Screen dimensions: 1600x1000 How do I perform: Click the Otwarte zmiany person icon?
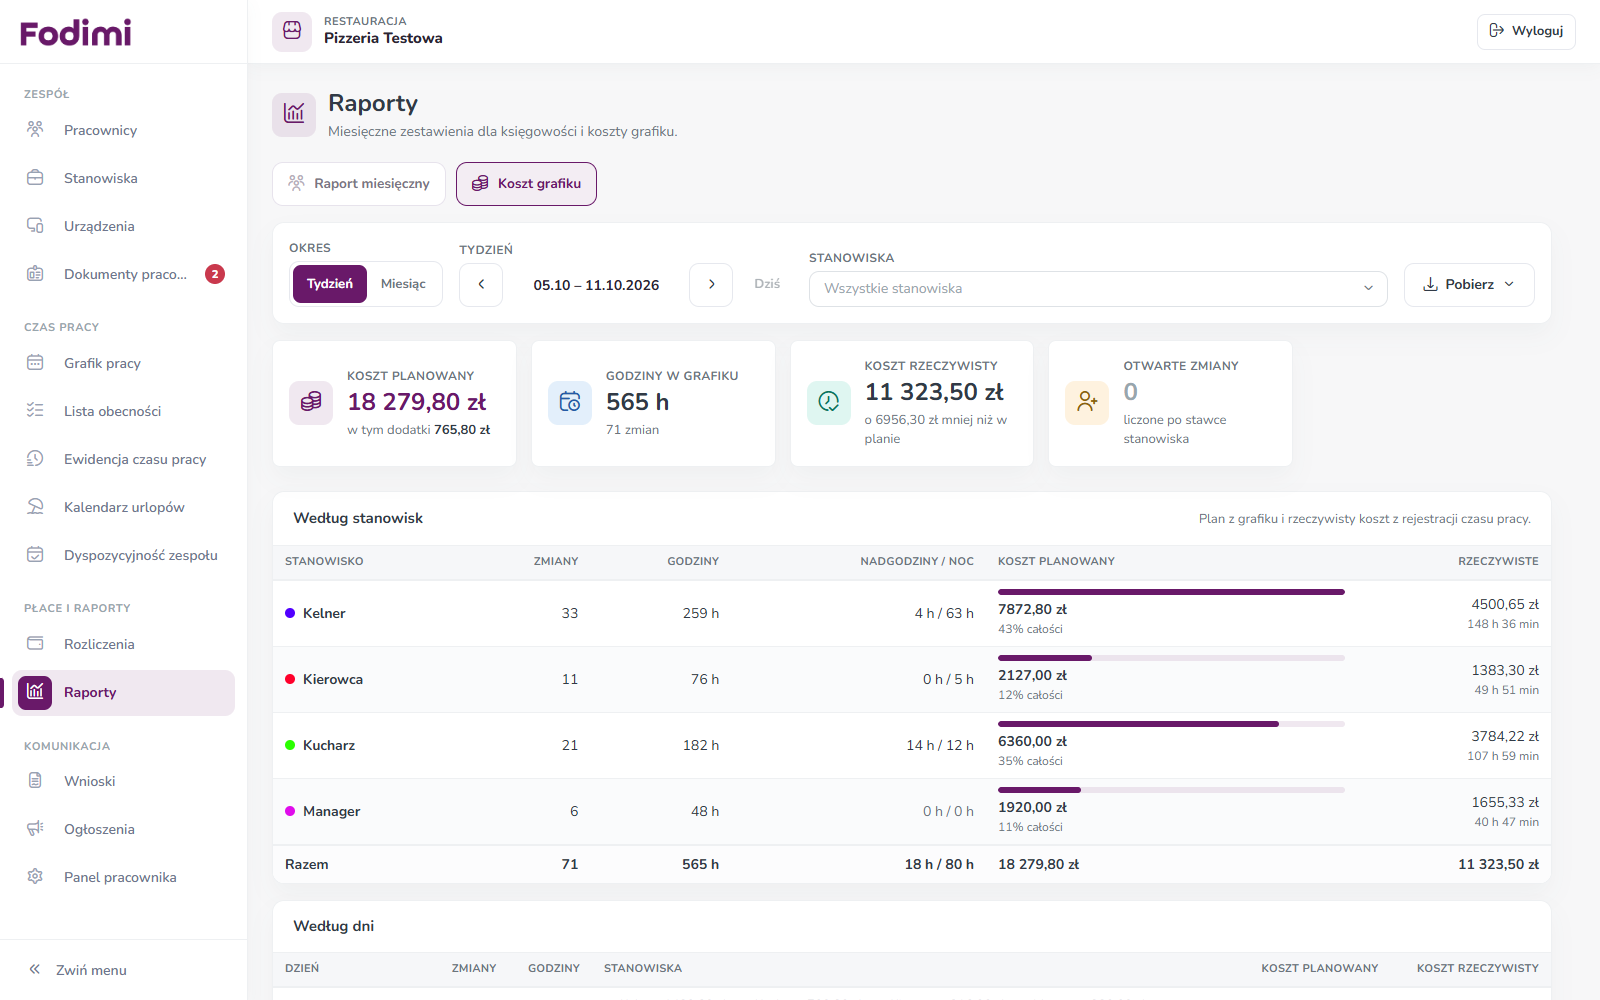coord(1087,403)
